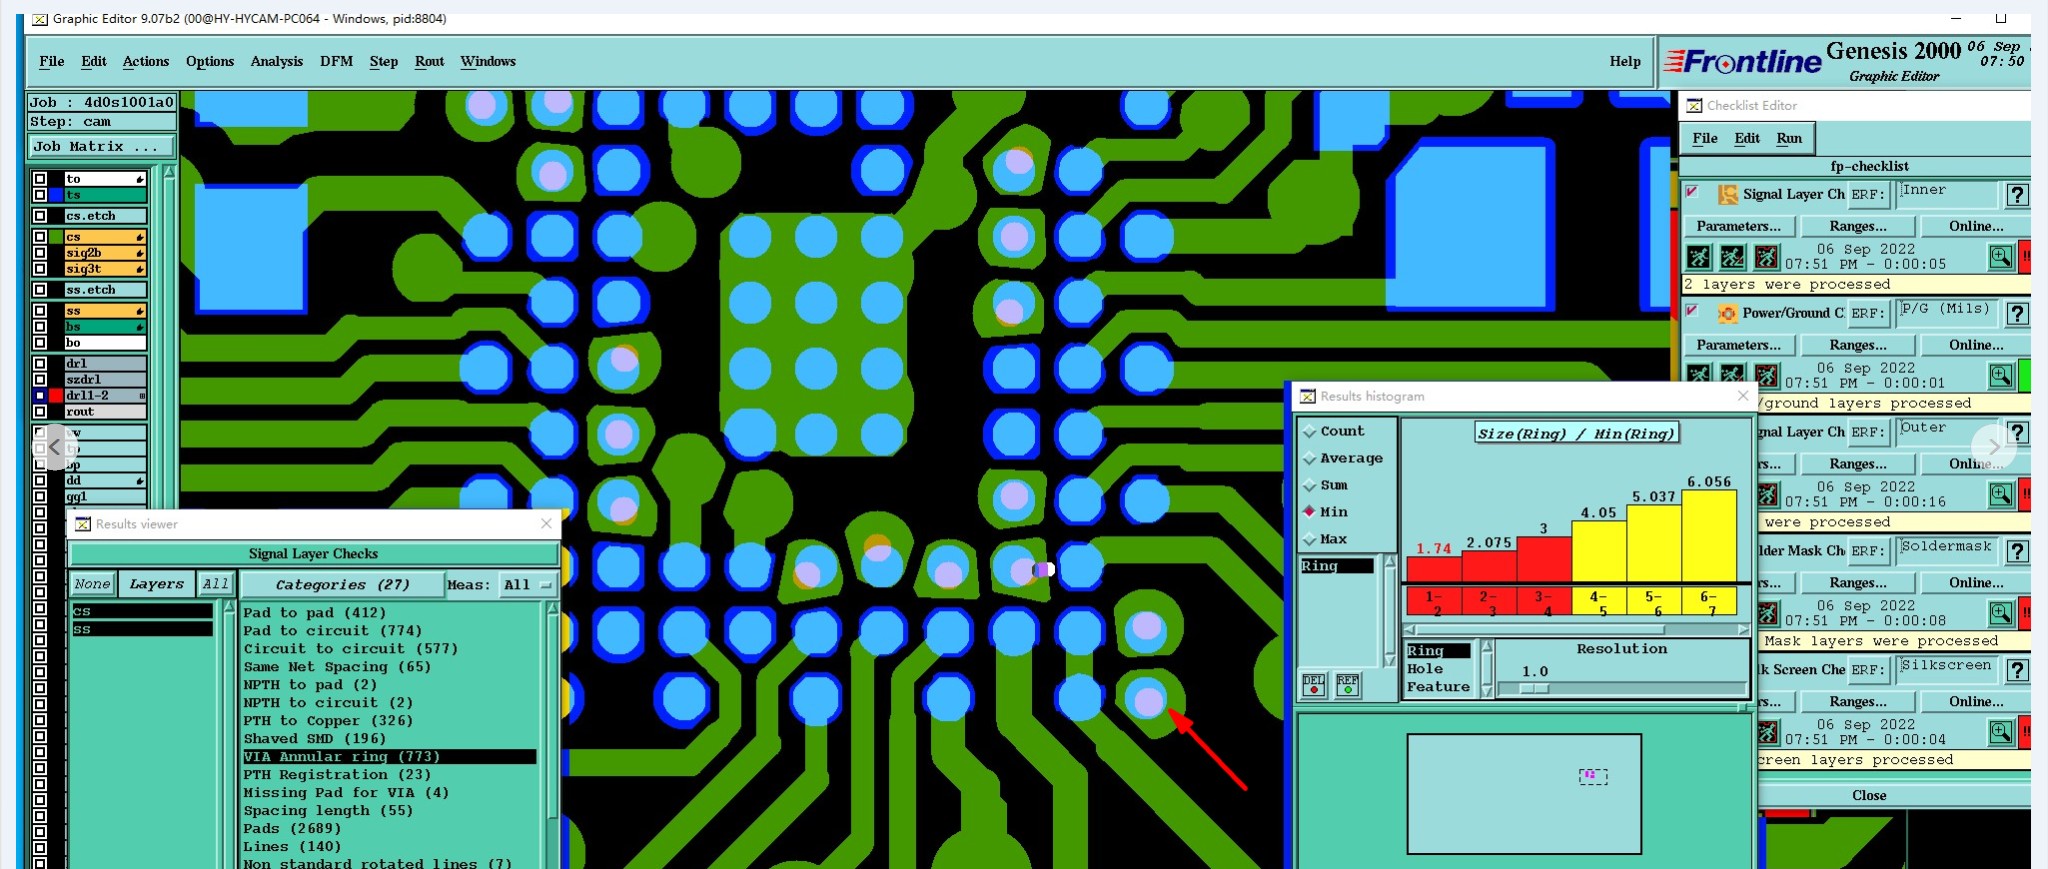The image size is (2048, 869).
Task: Click red-framed runner icon in Inner signal check
Action: coord(1767,257)
